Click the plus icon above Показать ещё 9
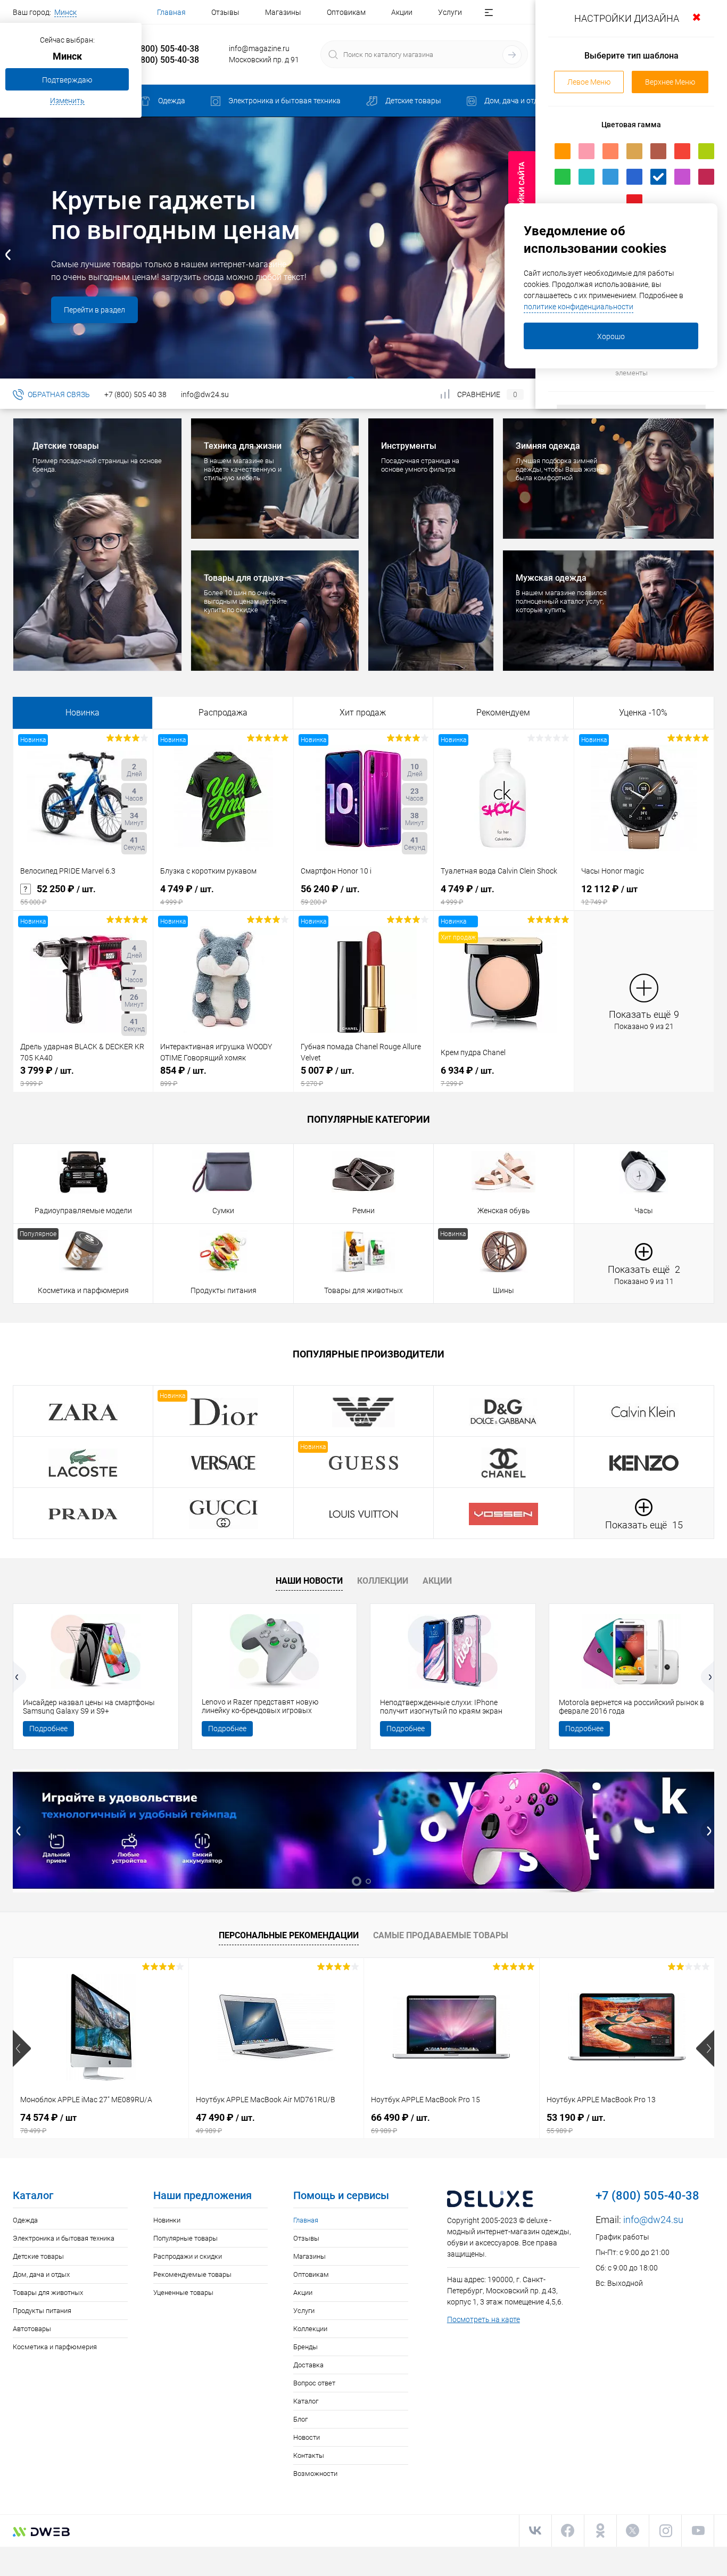 [643, 988]
